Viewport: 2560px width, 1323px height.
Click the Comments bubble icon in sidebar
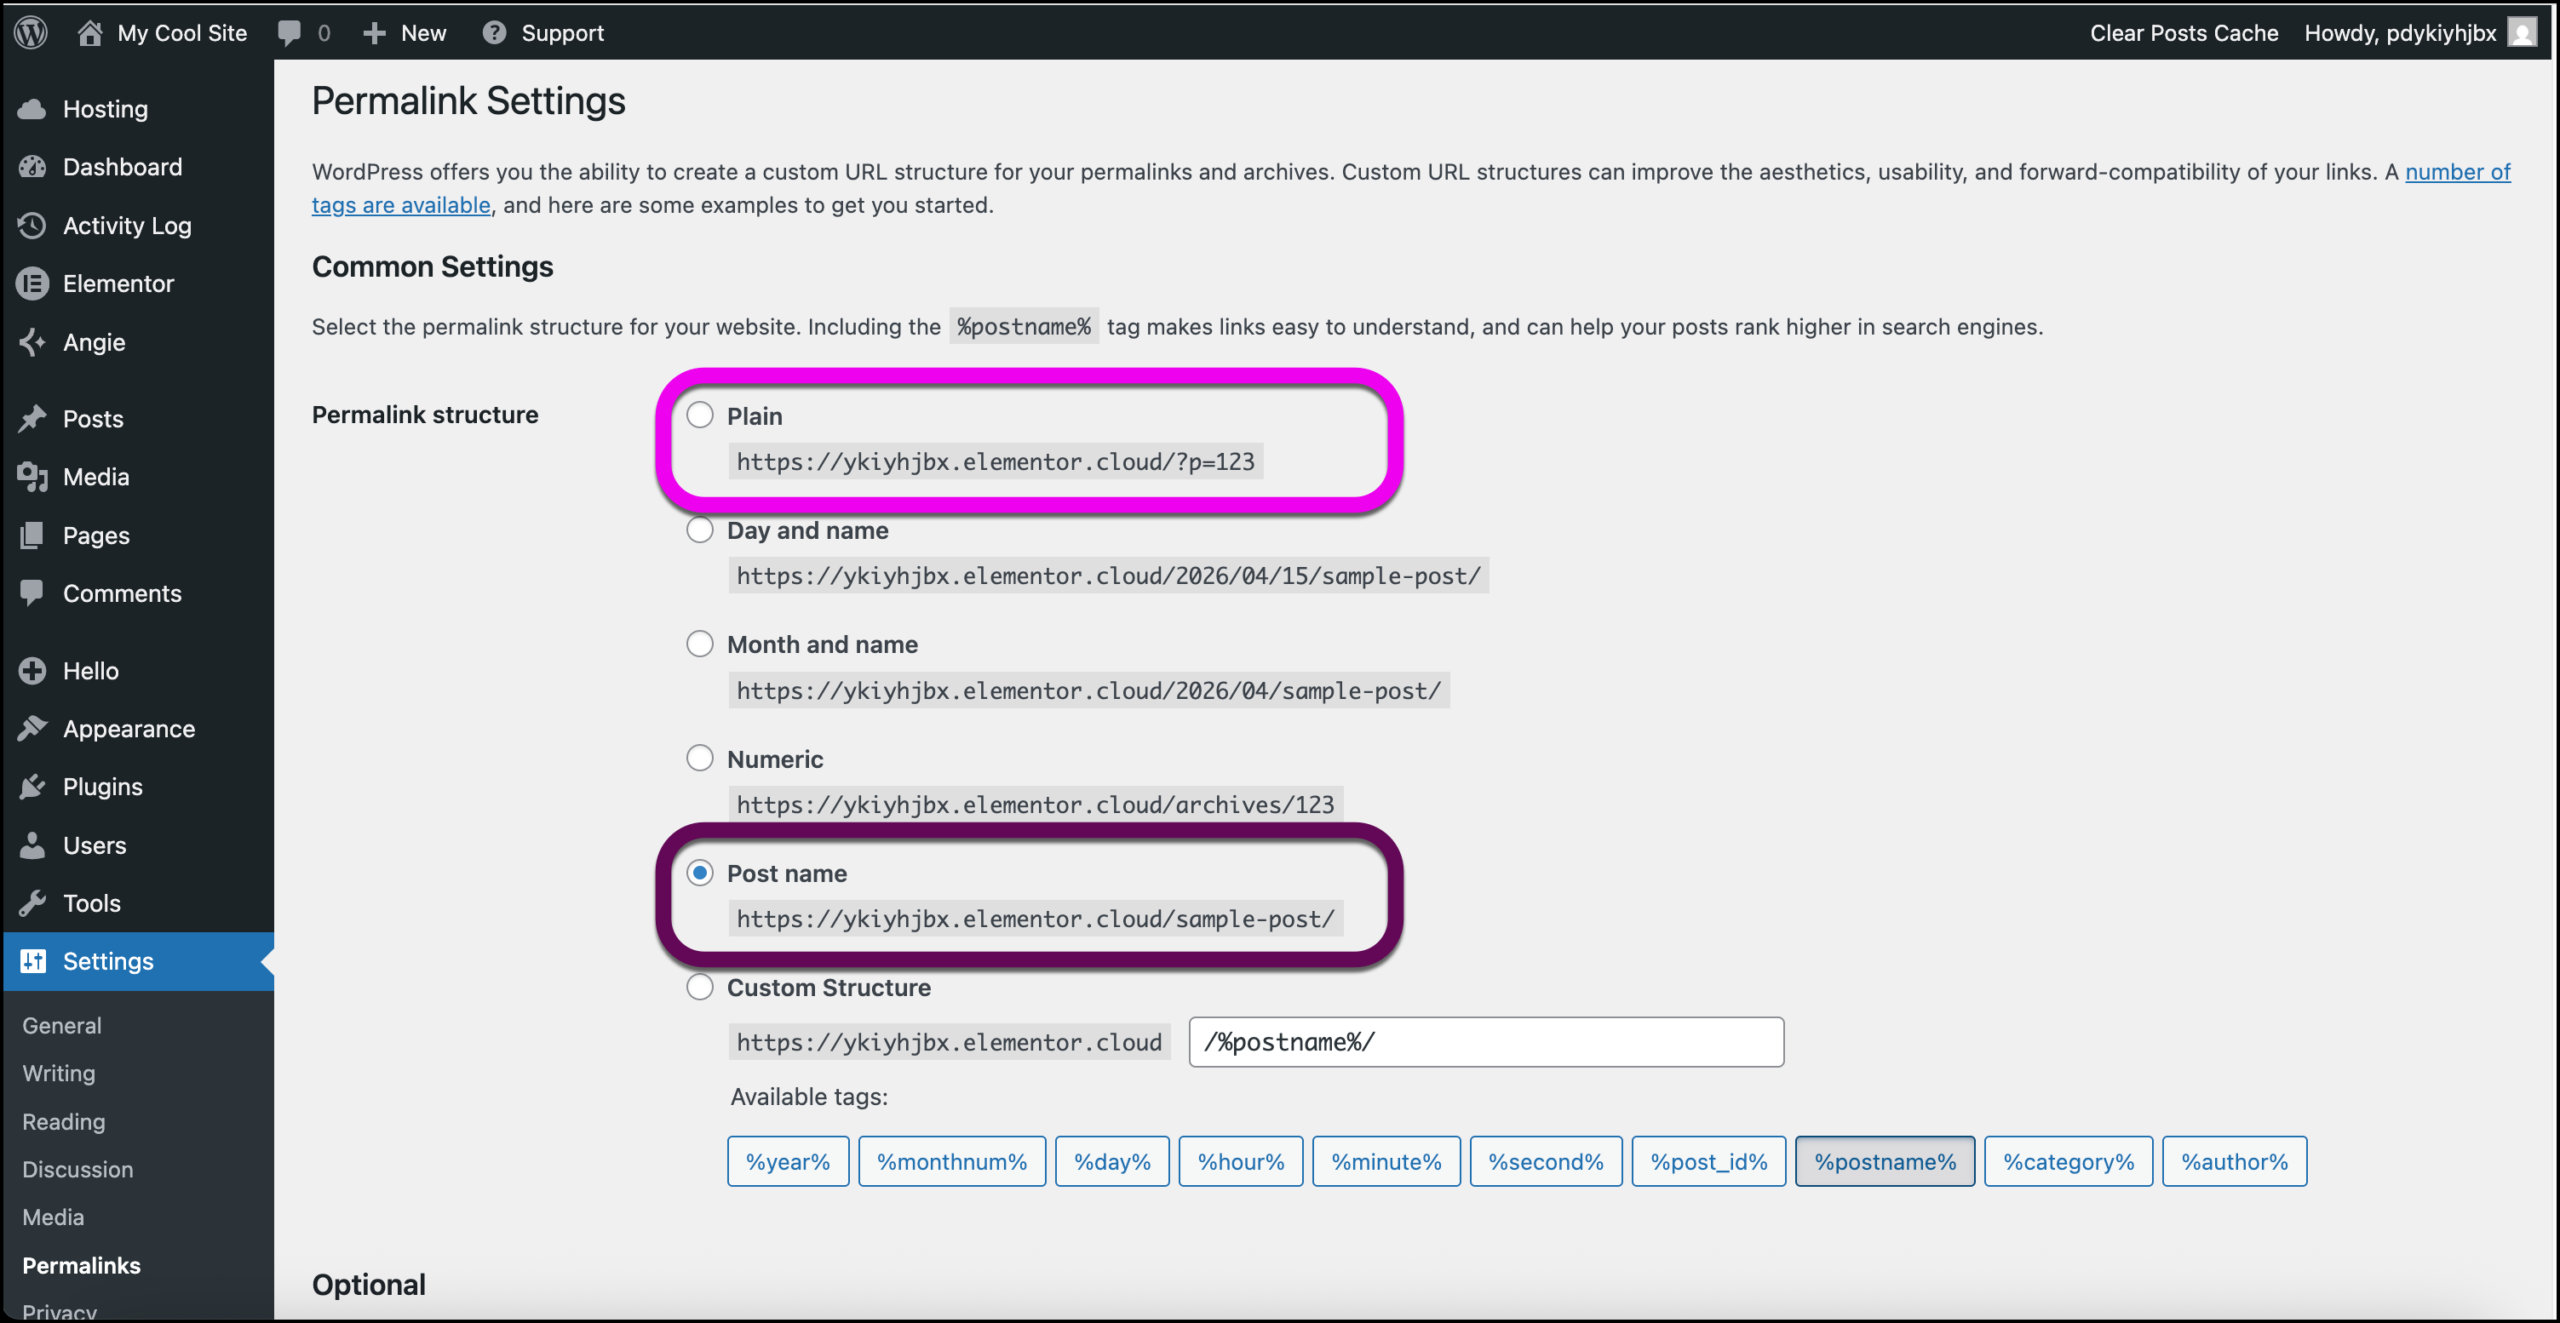click(x=33, y=593)
